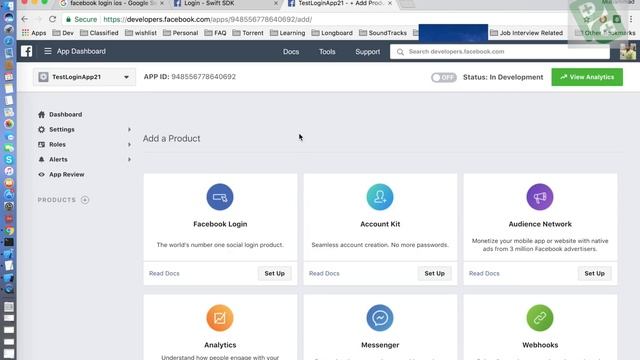This screenshot has height=360, width=640.
Task: Click the App Dashboard title text
Action: point(81,51)
